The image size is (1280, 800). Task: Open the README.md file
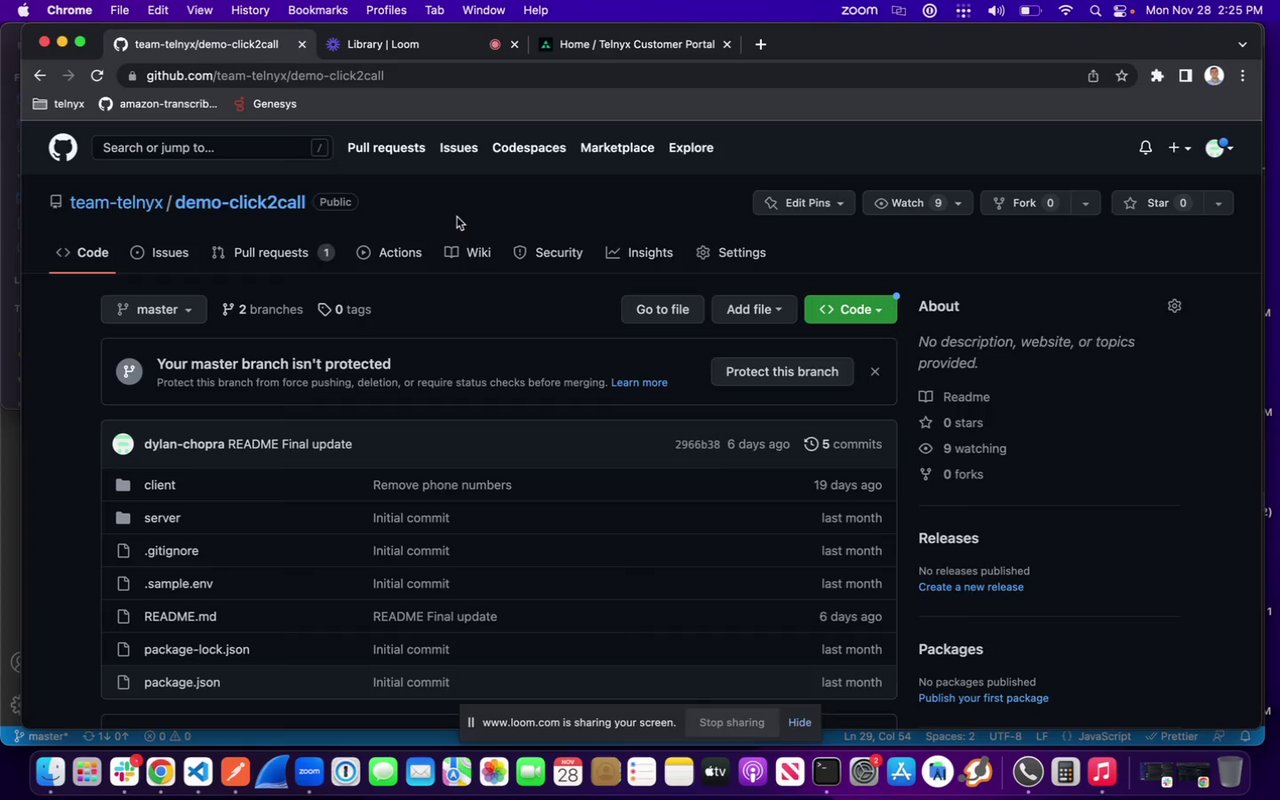click(x=180, y=617)
